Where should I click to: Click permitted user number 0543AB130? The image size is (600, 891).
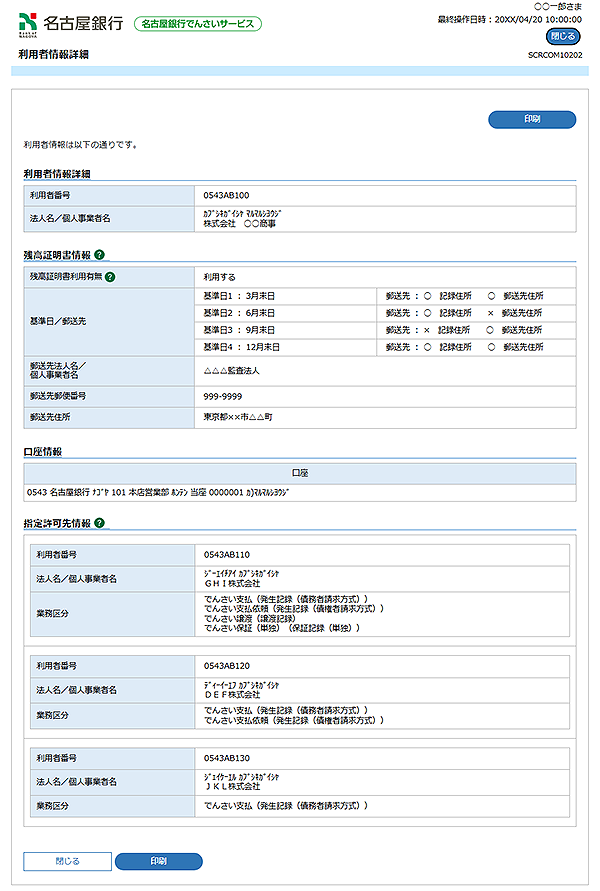(226, 757)
